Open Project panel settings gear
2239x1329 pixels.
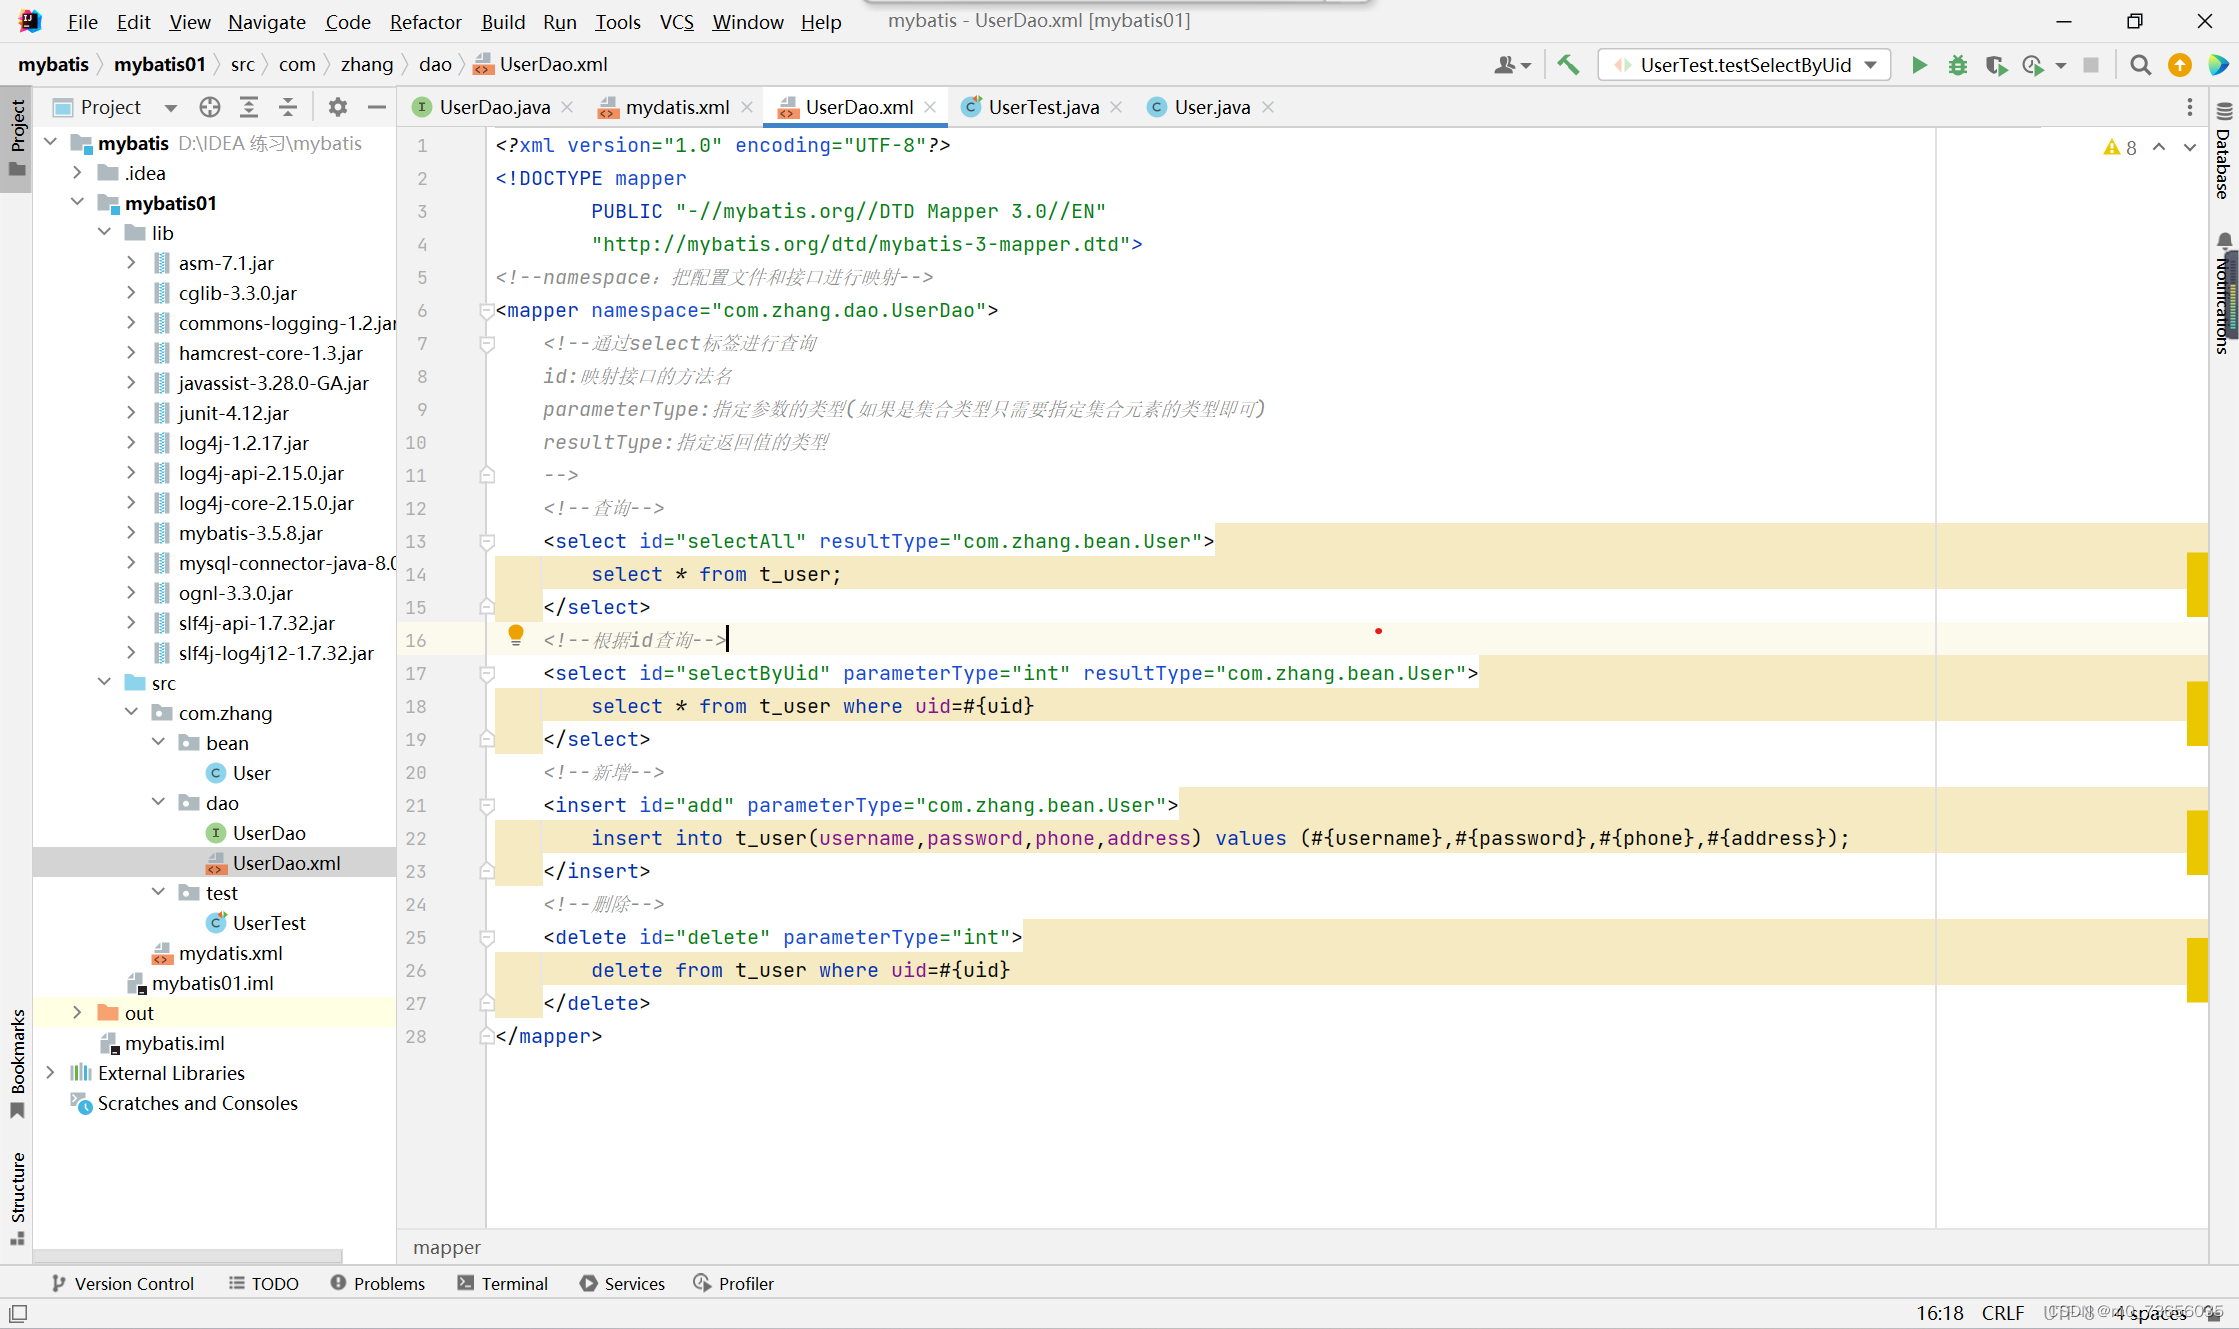[337, 107]
